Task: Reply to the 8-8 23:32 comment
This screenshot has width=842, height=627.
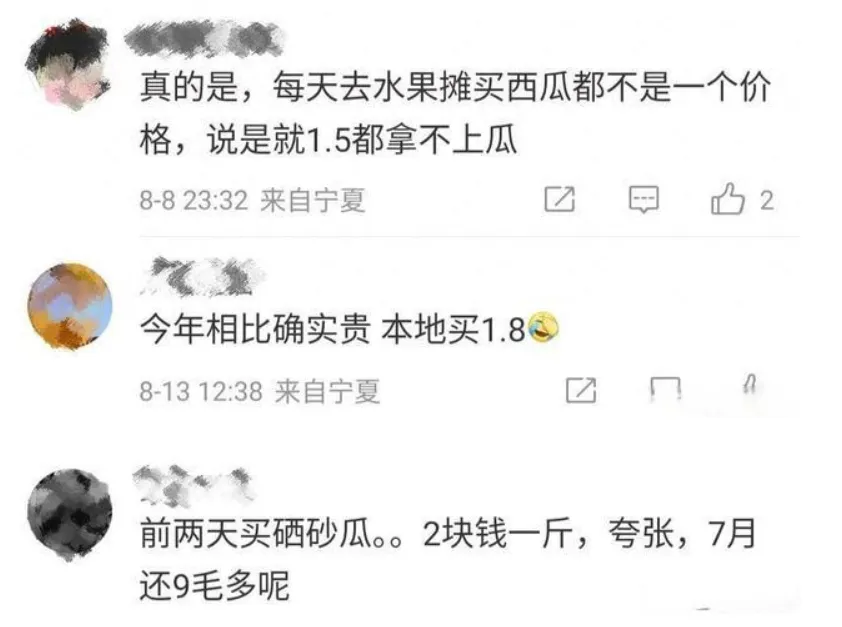Action: pos(644,200)
